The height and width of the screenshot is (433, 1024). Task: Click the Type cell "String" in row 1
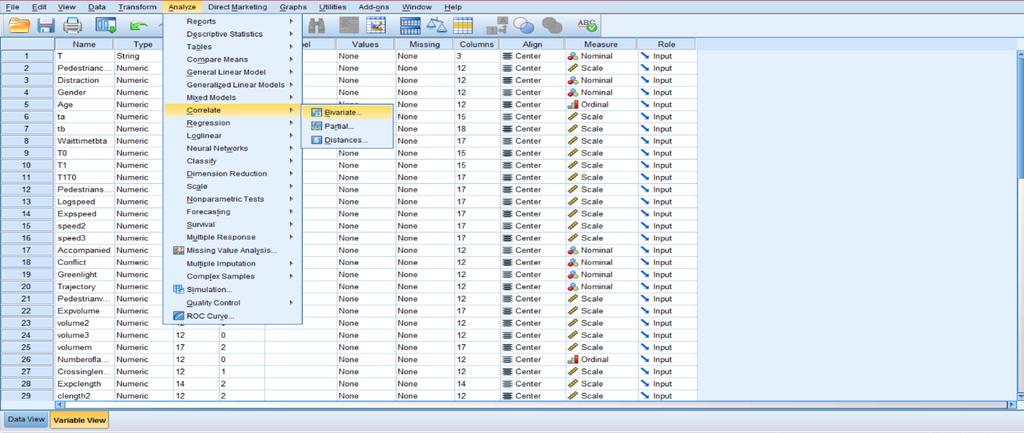pos(138,56)
